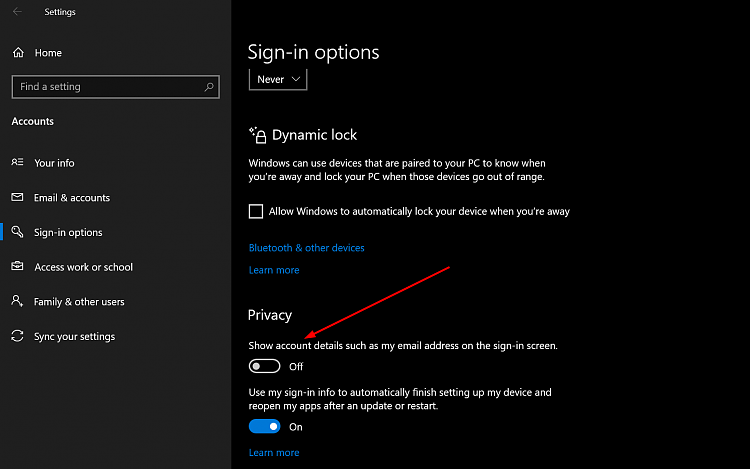
Task: Click the Dynamic lock padlock icon
Action: [258, 135]
